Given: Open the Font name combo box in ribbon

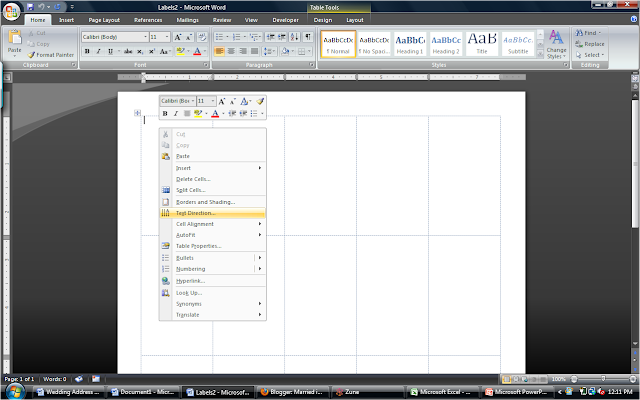Looking at the screenshot, I should (115, 37).
